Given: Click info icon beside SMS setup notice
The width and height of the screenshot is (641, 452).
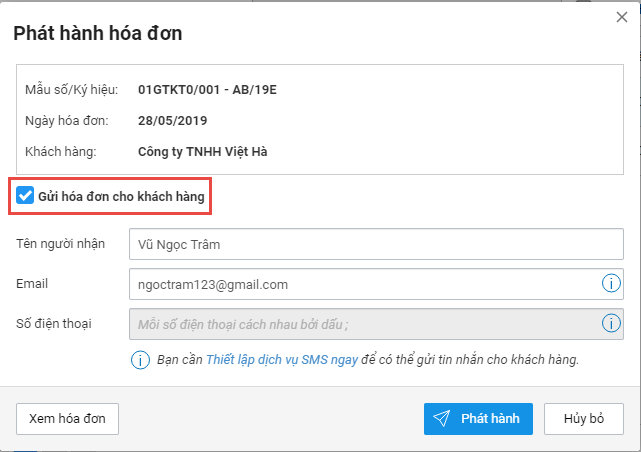Looking at the screenshot, I should tap(140, 360).
